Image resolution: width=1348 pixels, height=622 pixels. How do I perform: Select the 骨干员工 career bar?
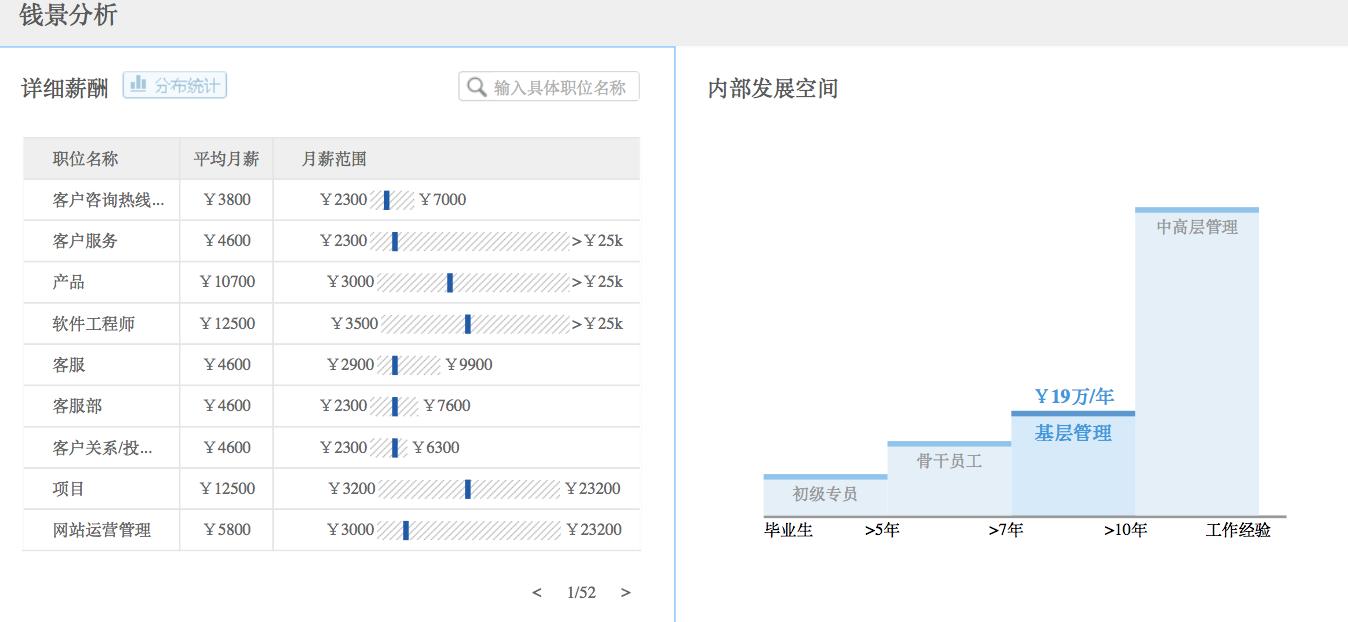949,478
